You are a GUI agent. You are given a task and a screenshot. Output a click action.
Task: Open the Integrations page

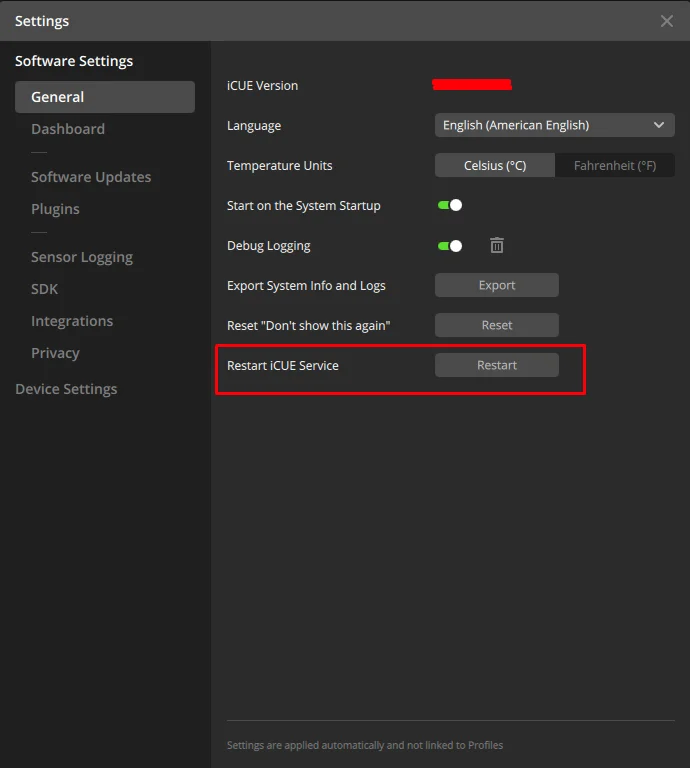[x=72, y=321]
